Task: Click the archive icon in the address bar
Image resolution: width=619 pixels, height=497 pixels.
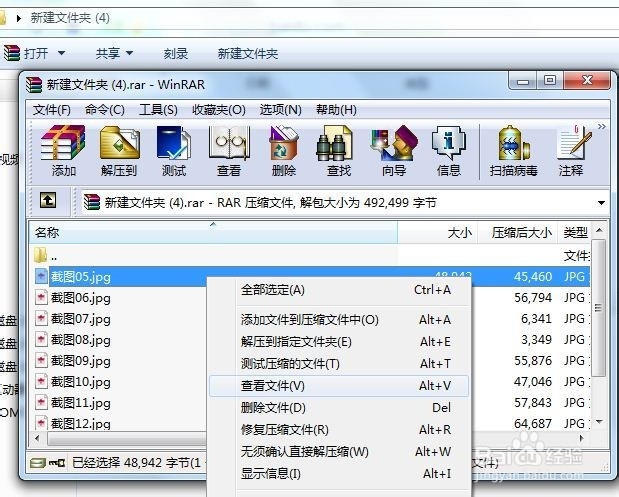Action: coord(92,202)
